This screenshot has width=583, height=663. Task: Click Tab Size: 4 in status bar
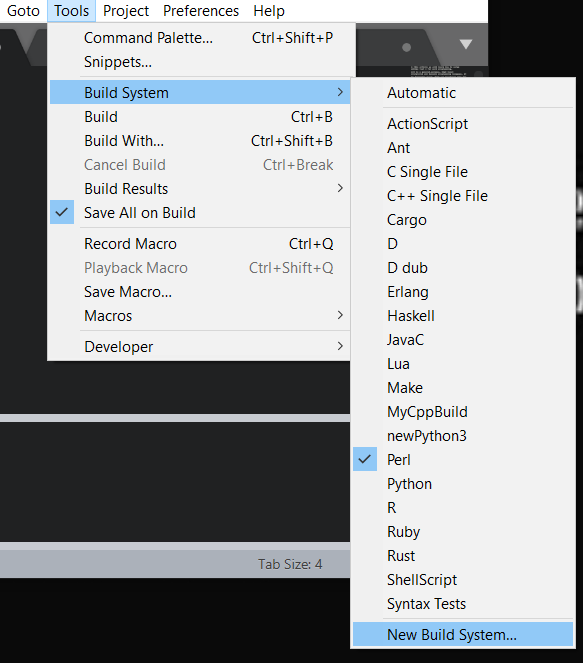pyautogui.click(x=290, y=564)
